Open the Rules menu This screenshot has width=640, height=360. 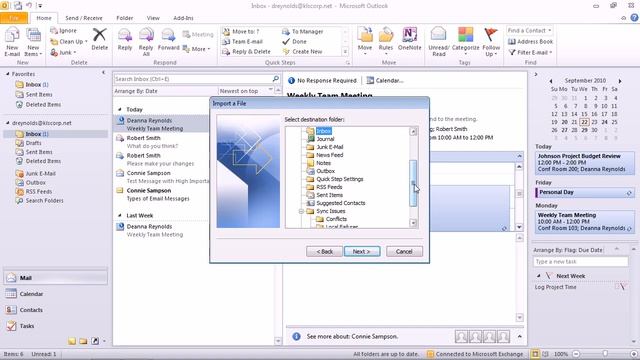tap(385, 42)
